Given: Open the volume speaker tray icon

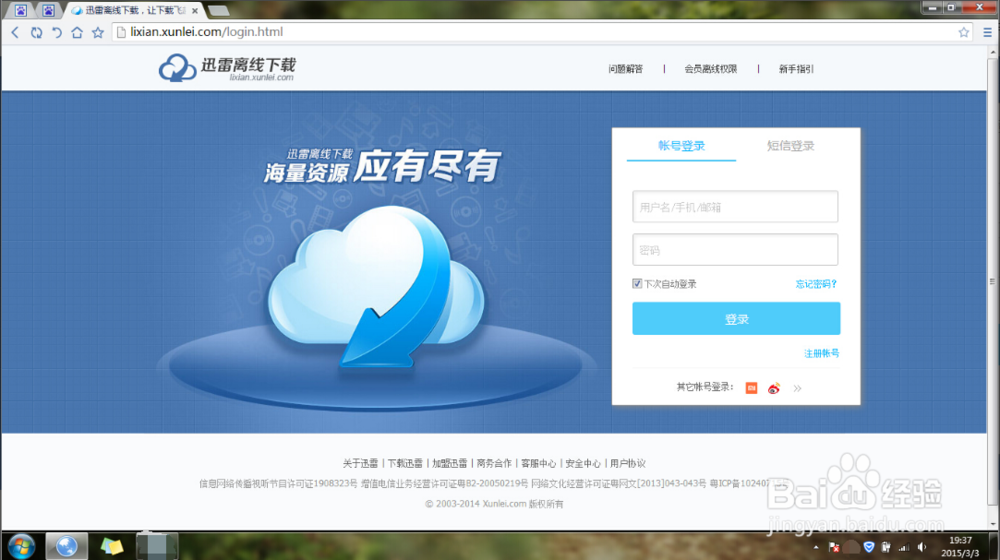Looking at the screenshot, I should tap(922, 547).
